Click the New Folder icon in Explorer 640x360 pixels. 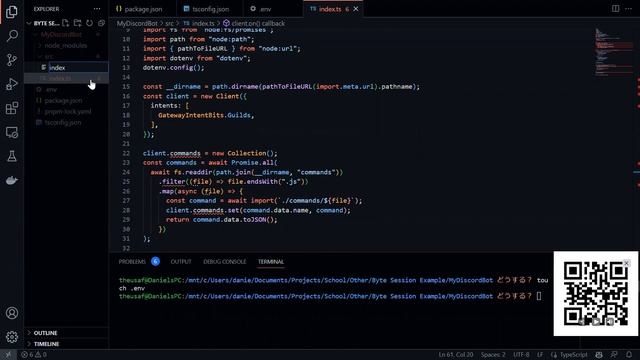point(78,23)
